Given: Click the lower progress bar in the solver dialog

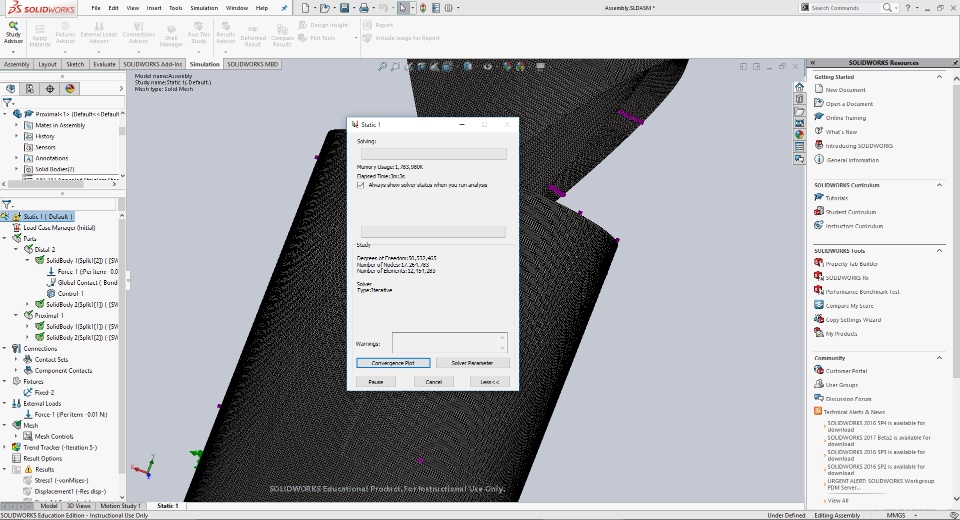Looking at the screenshot, I should [x=433, y=232].
